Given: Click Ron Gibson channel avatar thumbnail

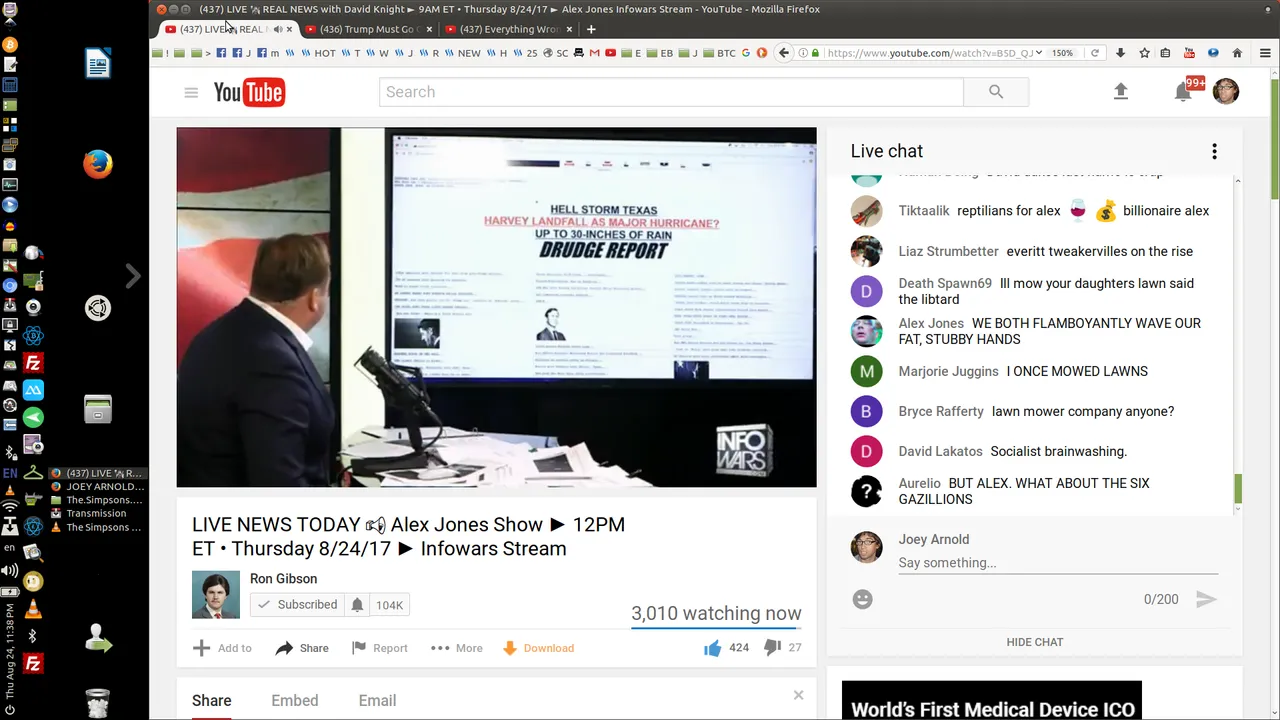Looking at the screenshot, I should [216, 595].
